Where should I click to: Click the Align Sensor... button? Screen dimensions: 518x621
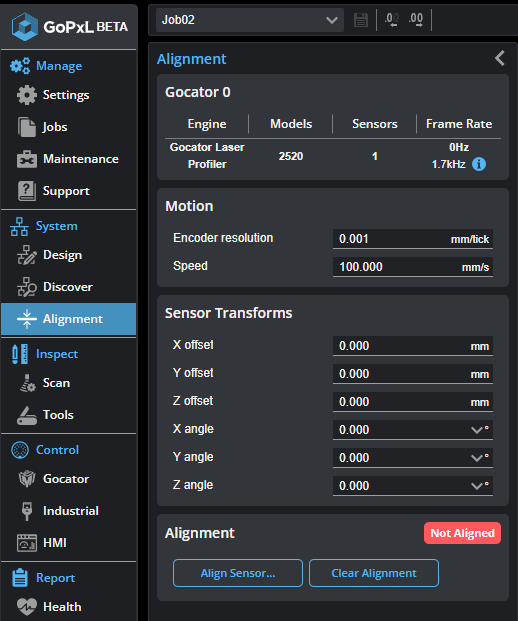click(238, 573)
